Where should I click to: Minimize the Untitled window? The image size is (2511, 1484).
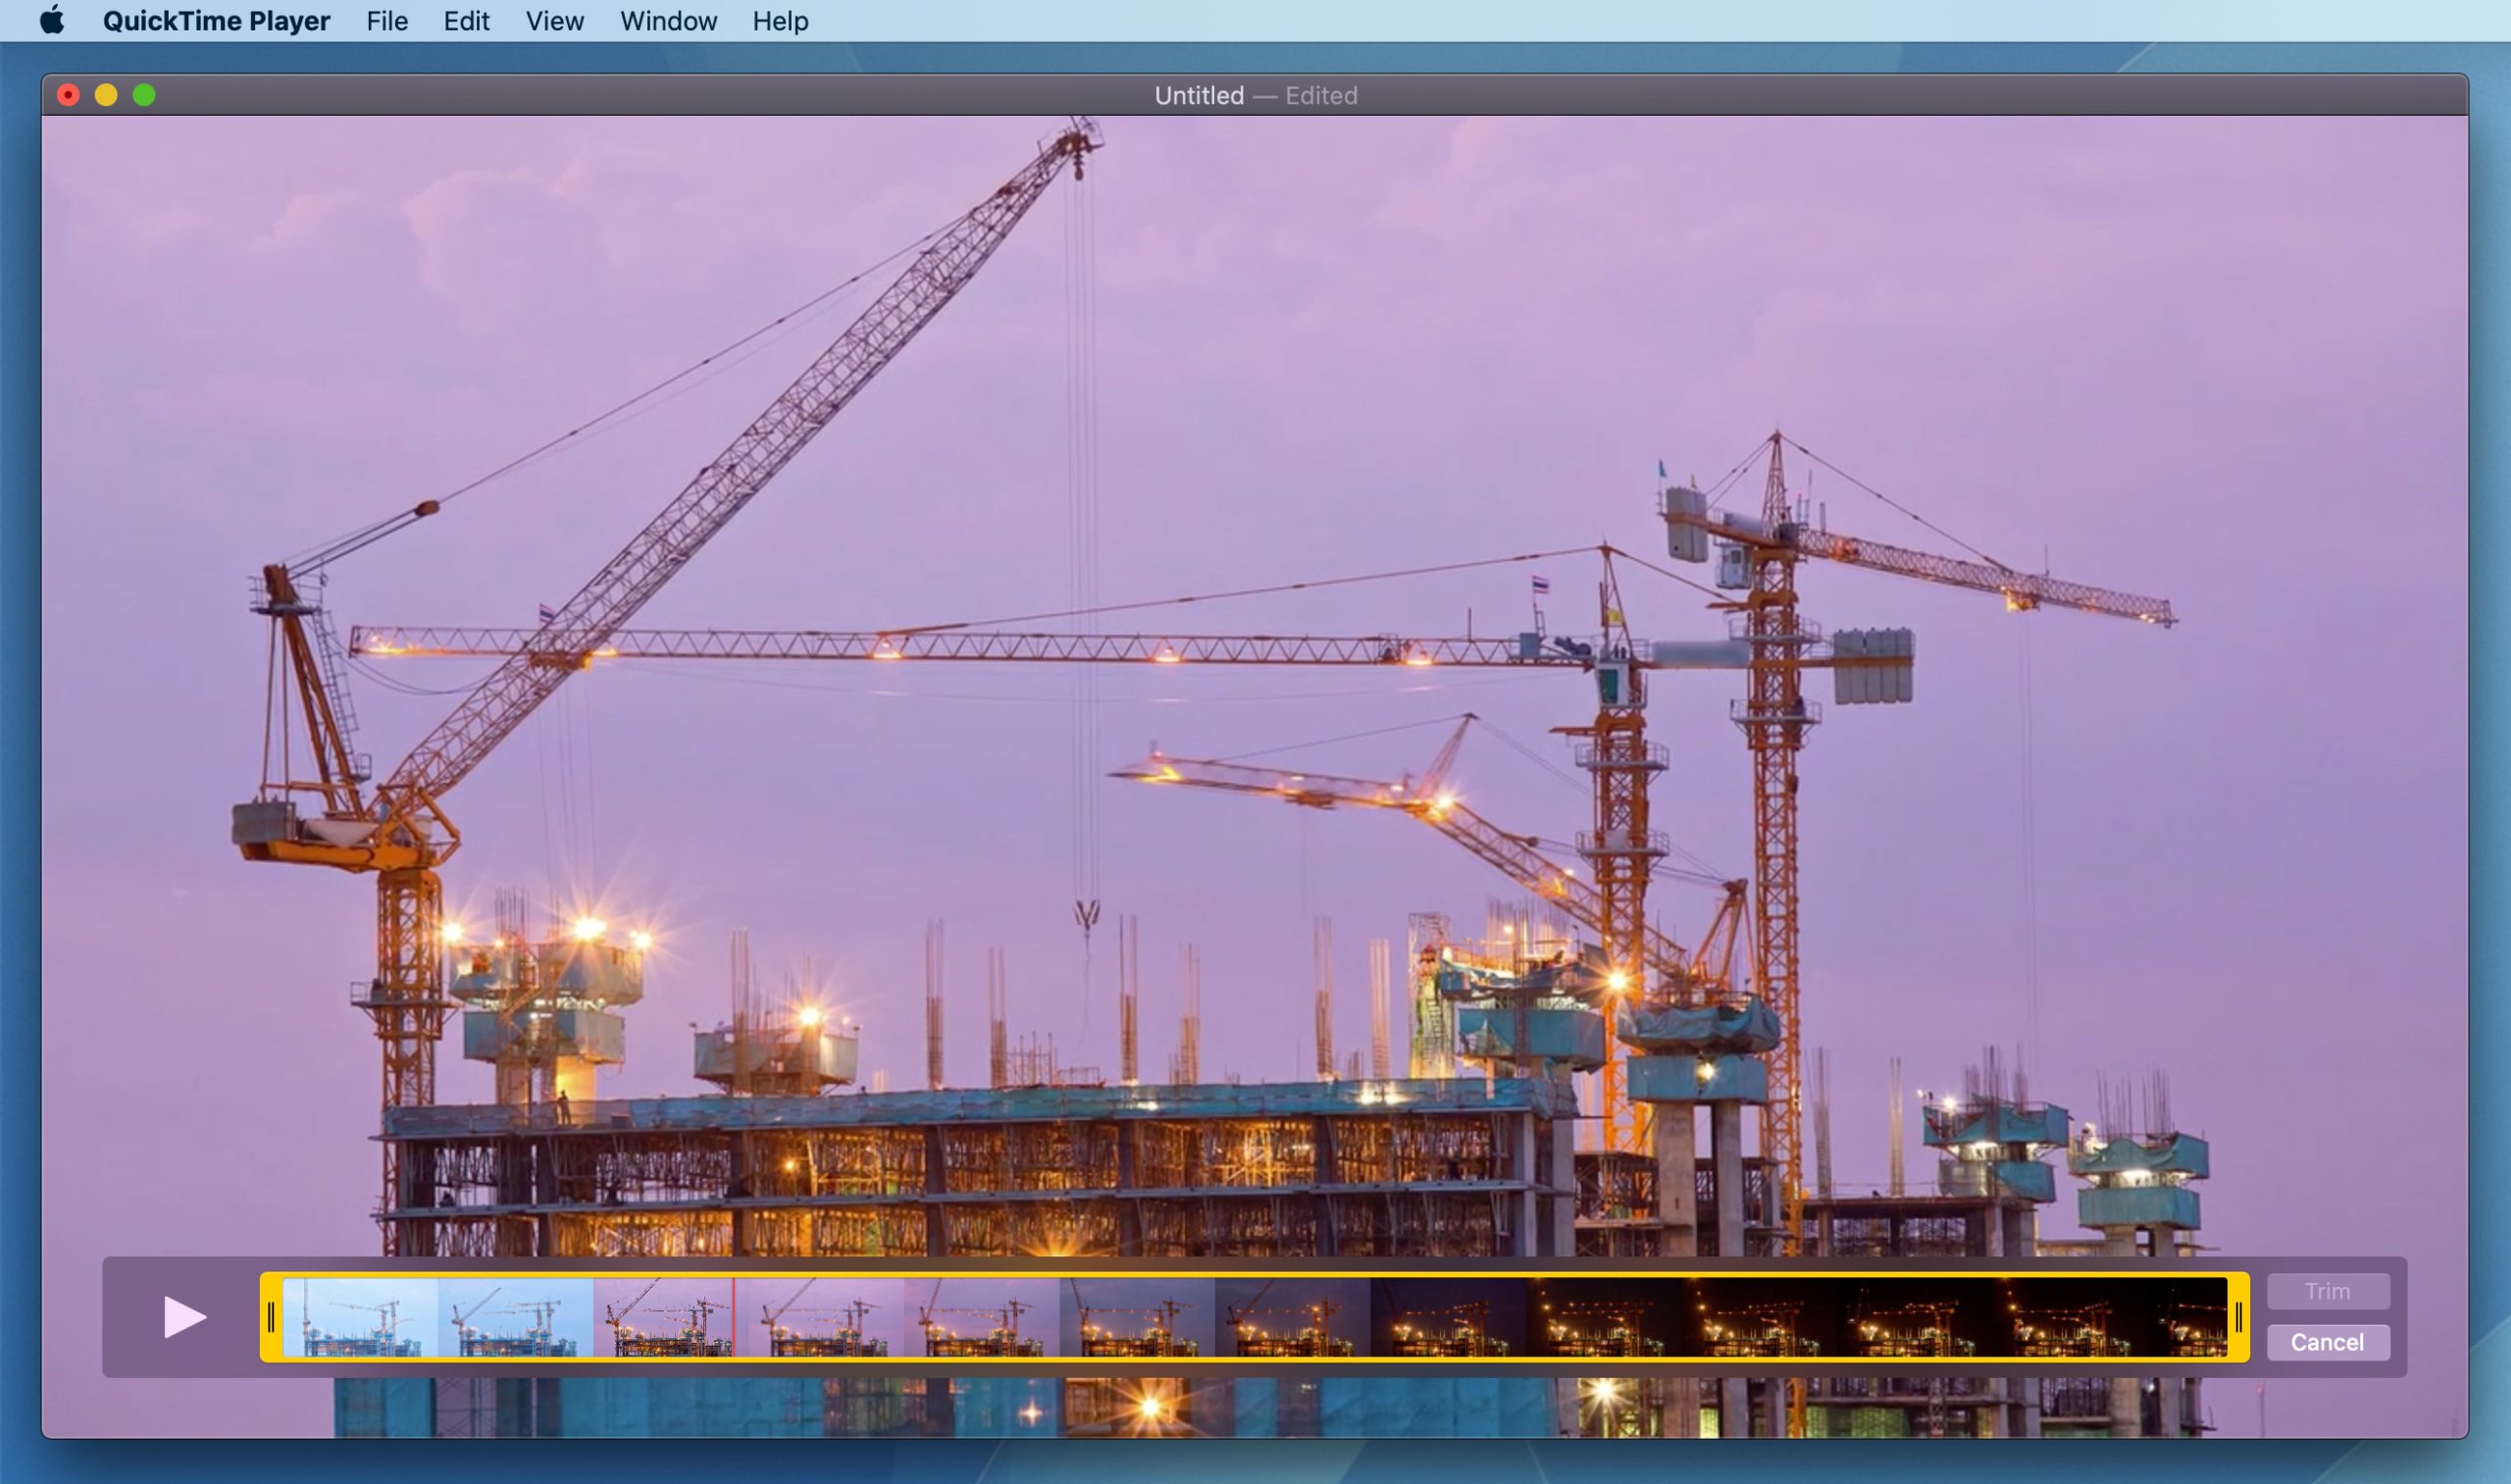click(x=106, y=95)
